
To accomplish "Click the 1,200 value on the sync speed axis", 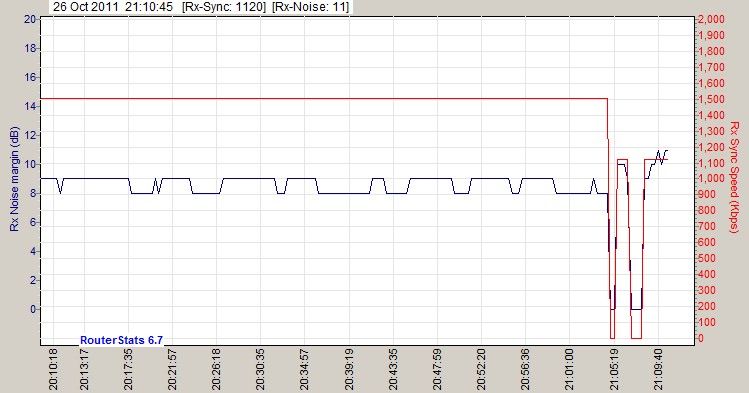I will pyautogui.click(x=711, y=147).
